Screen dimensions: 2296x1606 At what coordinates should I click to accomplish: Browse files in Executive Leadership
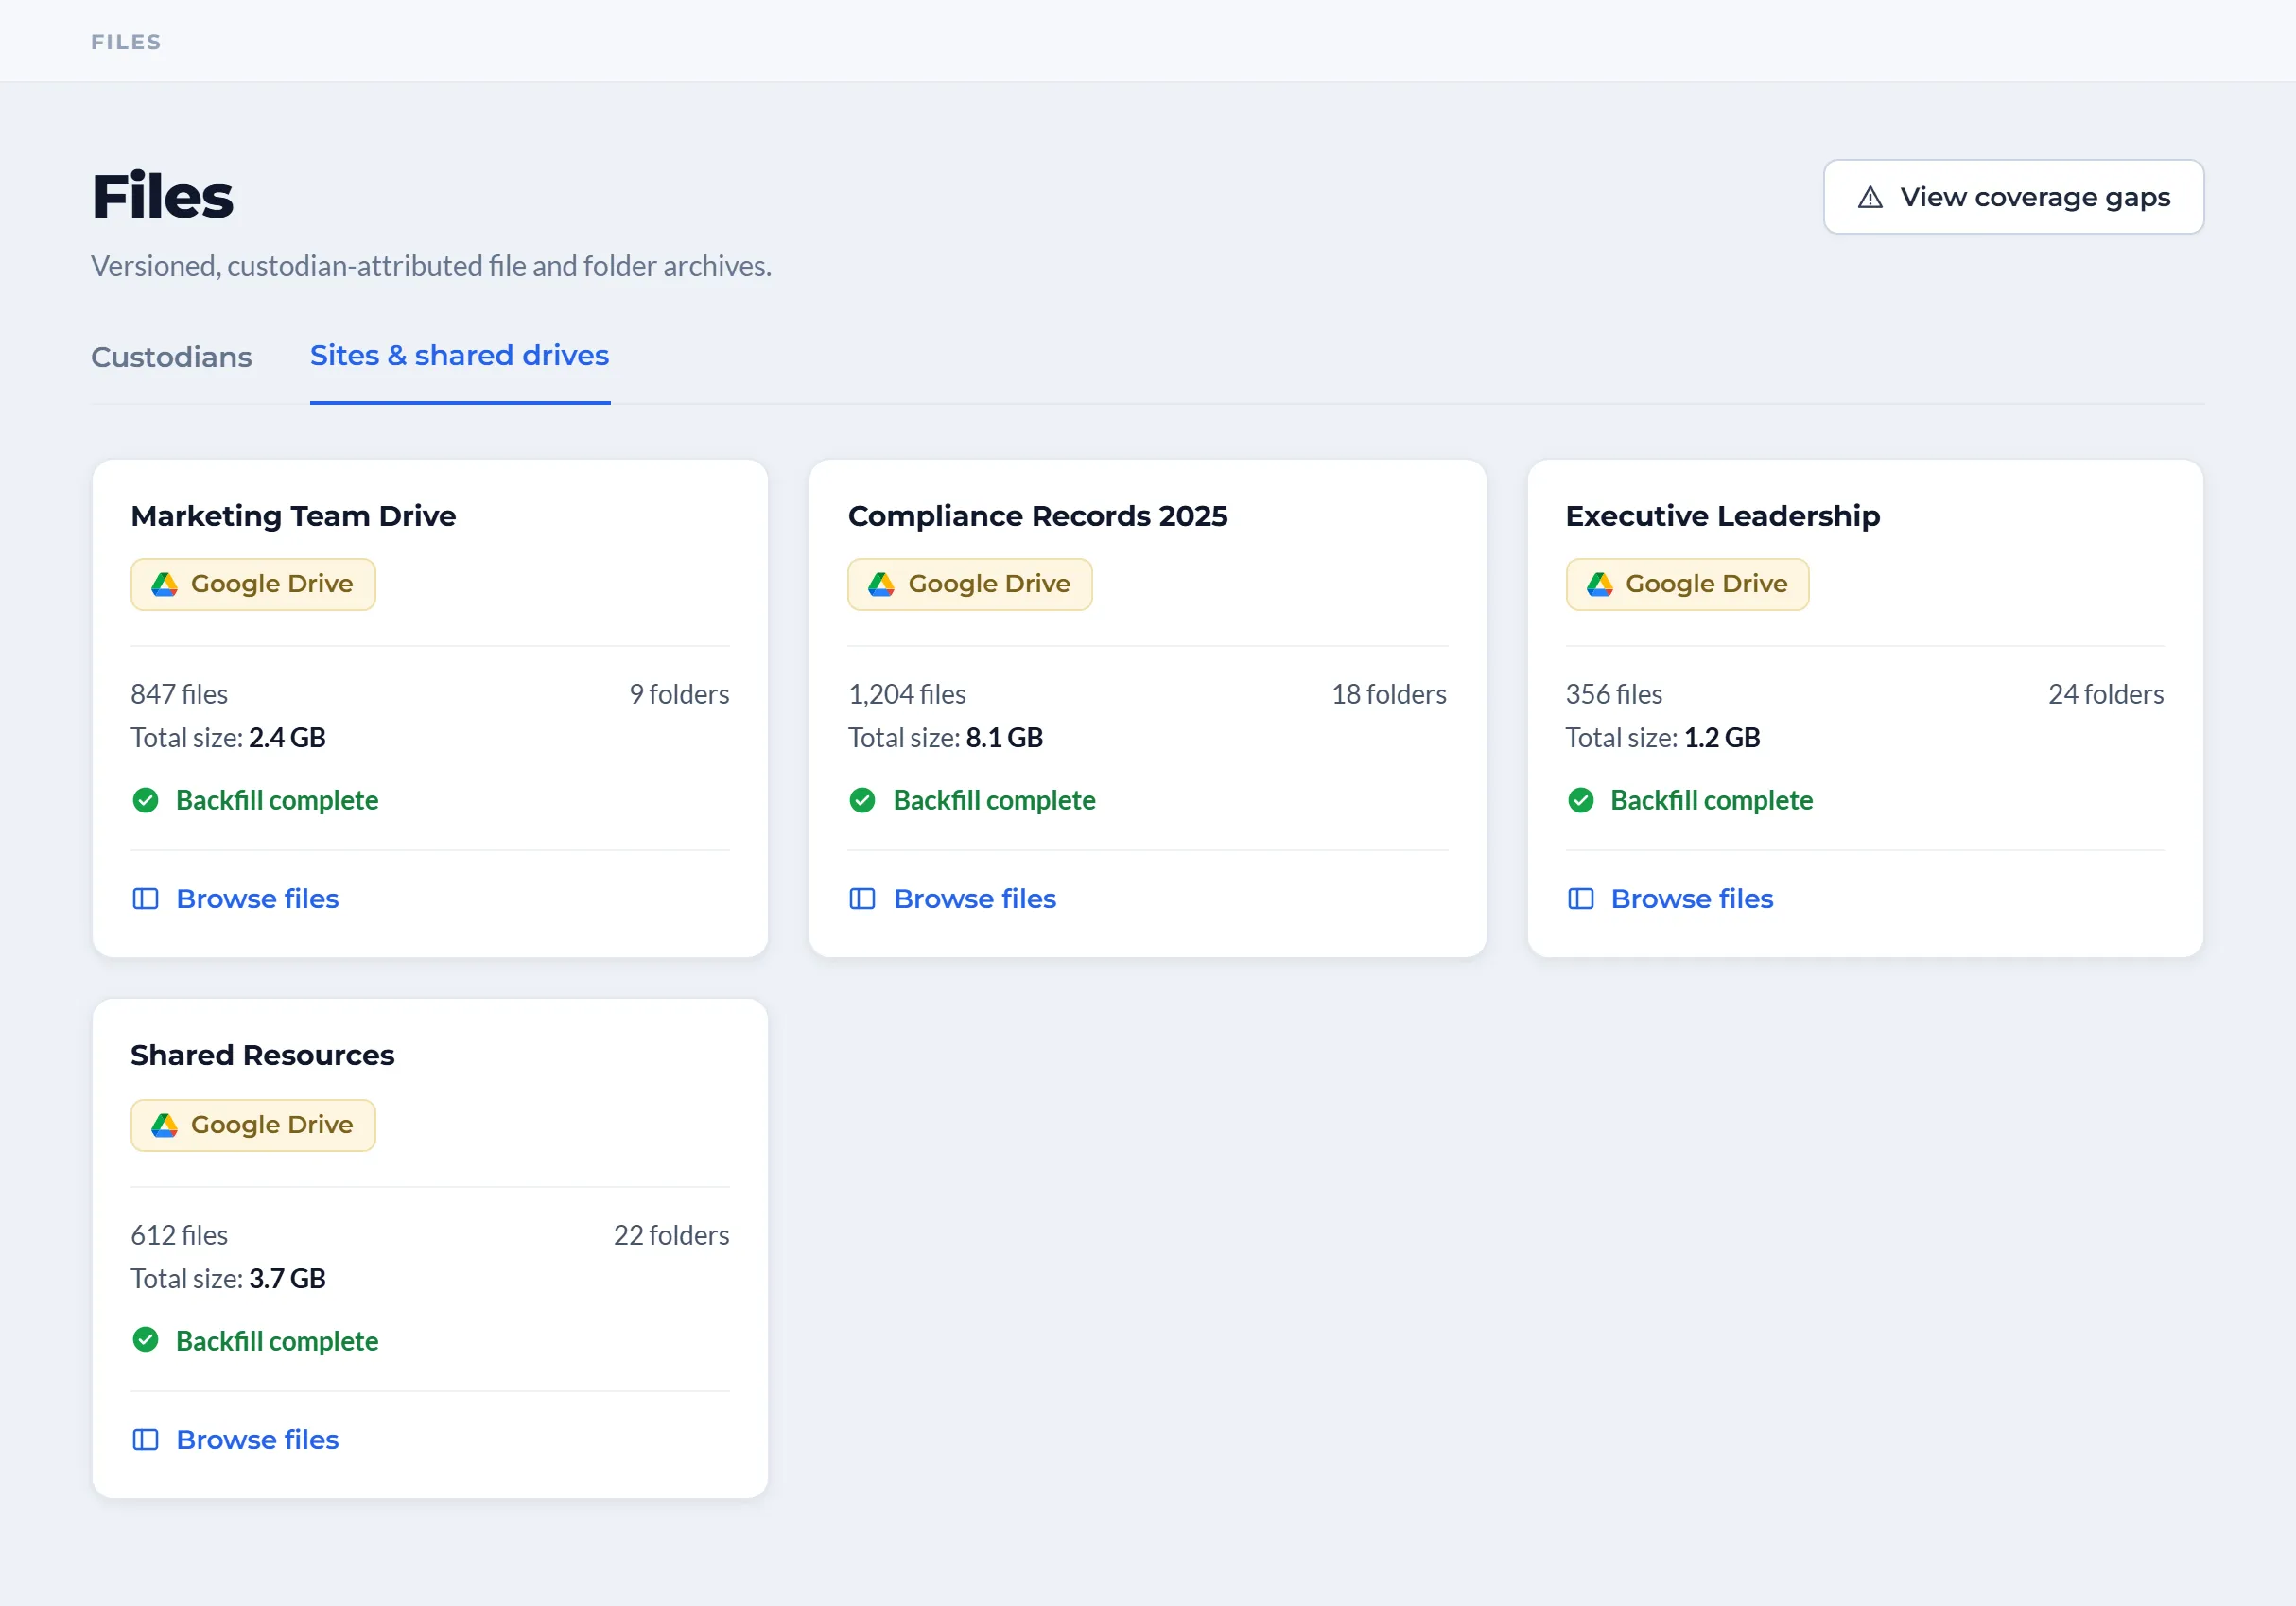pos(1670,899)
